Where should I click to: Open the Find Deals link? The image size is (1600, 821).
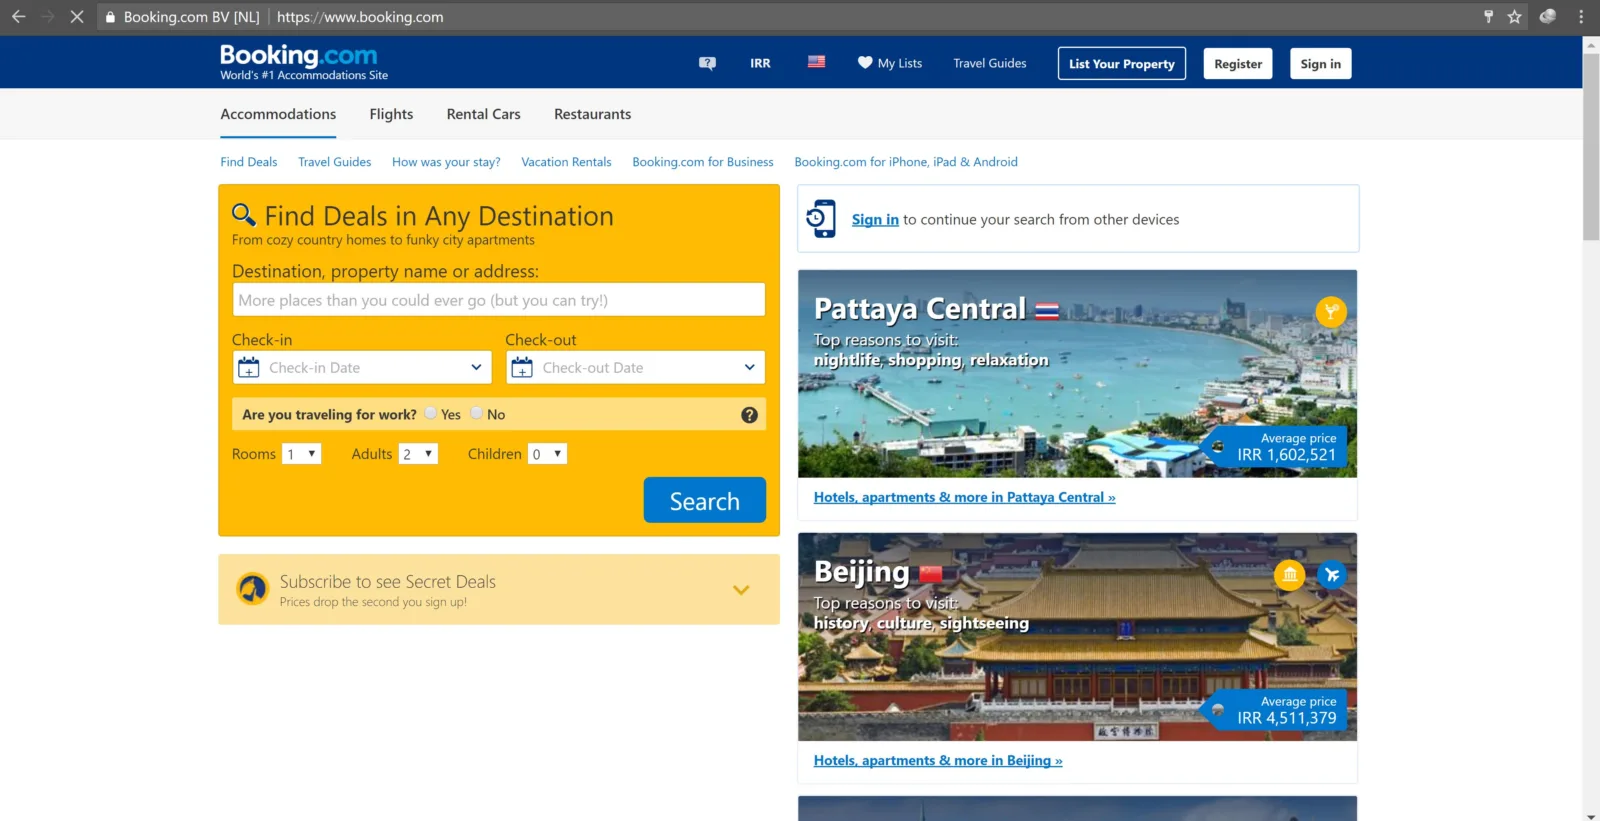249,162
